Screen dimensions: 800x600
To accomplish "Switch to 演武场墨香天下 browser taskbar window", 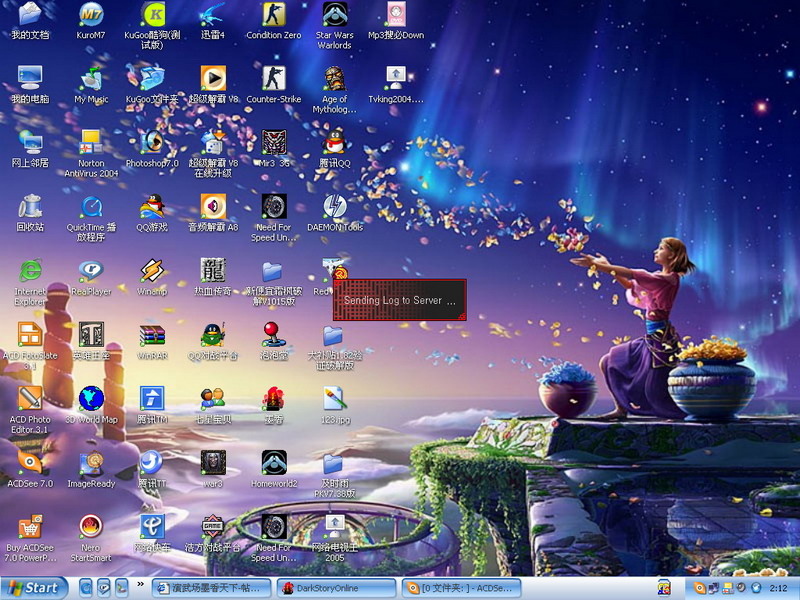I will tap(212, 588).
